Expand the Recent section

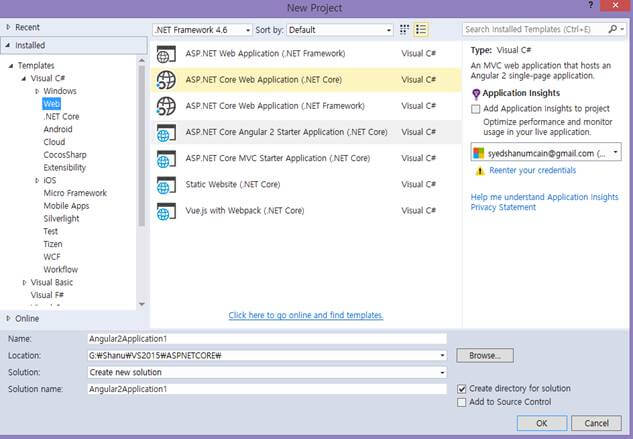click(x=8, y=27)
